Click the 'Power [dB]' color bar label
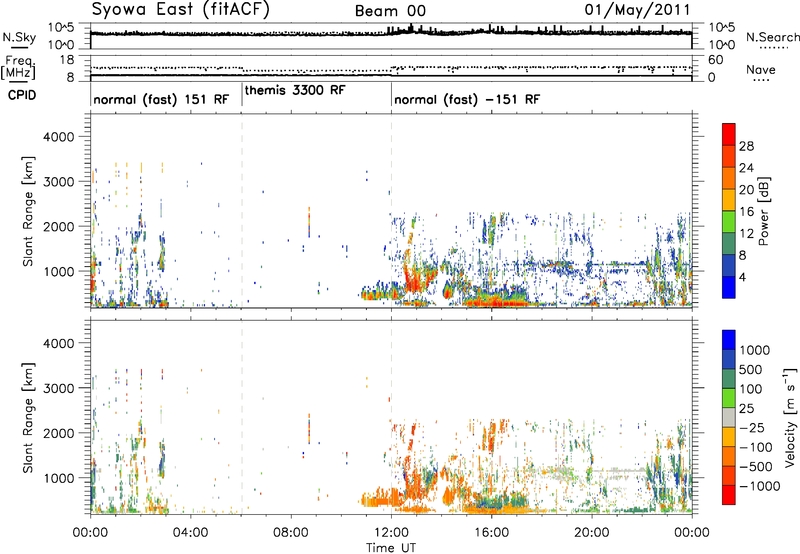Screen dimensions: 800x554 (763, 211)
